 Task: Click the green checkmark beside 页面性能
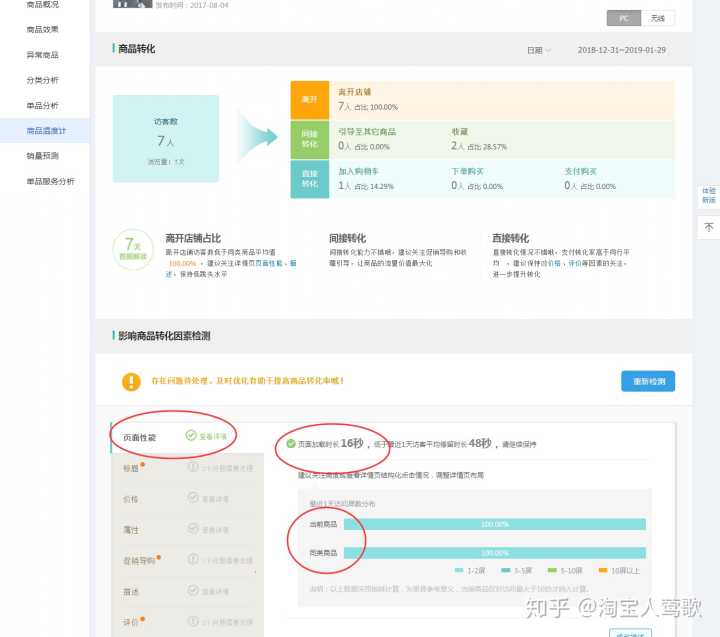[190, 436]
